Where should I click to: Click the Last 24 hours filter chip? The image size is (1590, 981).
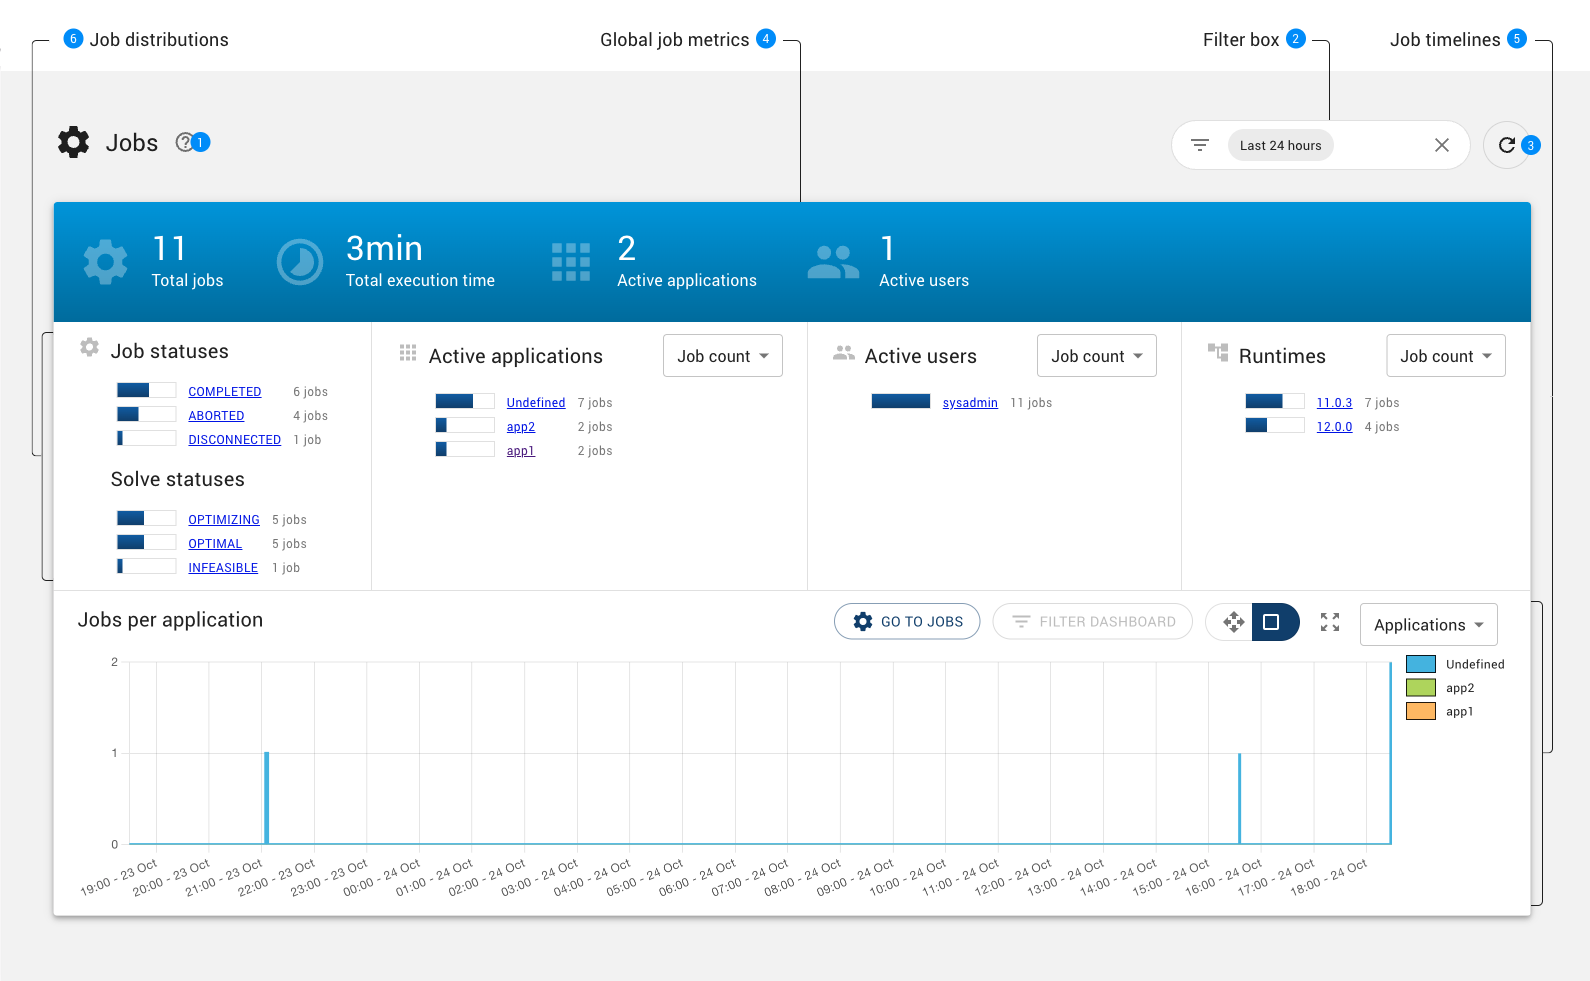pos(1280,145)
